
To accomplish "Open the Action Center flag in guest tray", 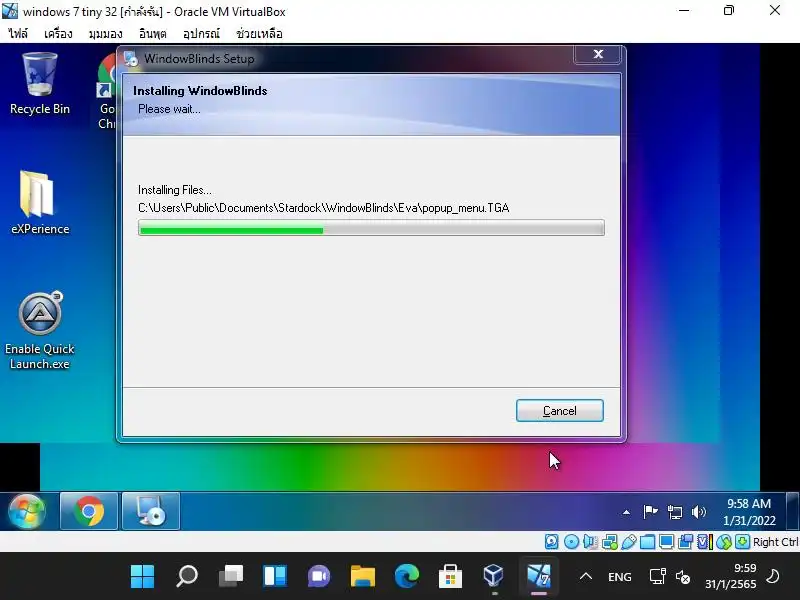I will (x=650, y=511).
